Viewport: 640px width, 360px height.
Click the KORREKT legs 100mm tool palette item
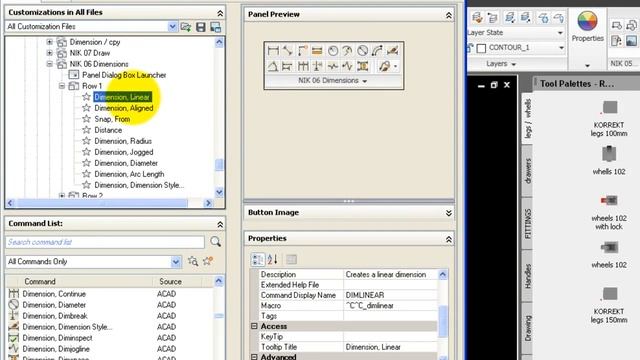click(609, 118)
